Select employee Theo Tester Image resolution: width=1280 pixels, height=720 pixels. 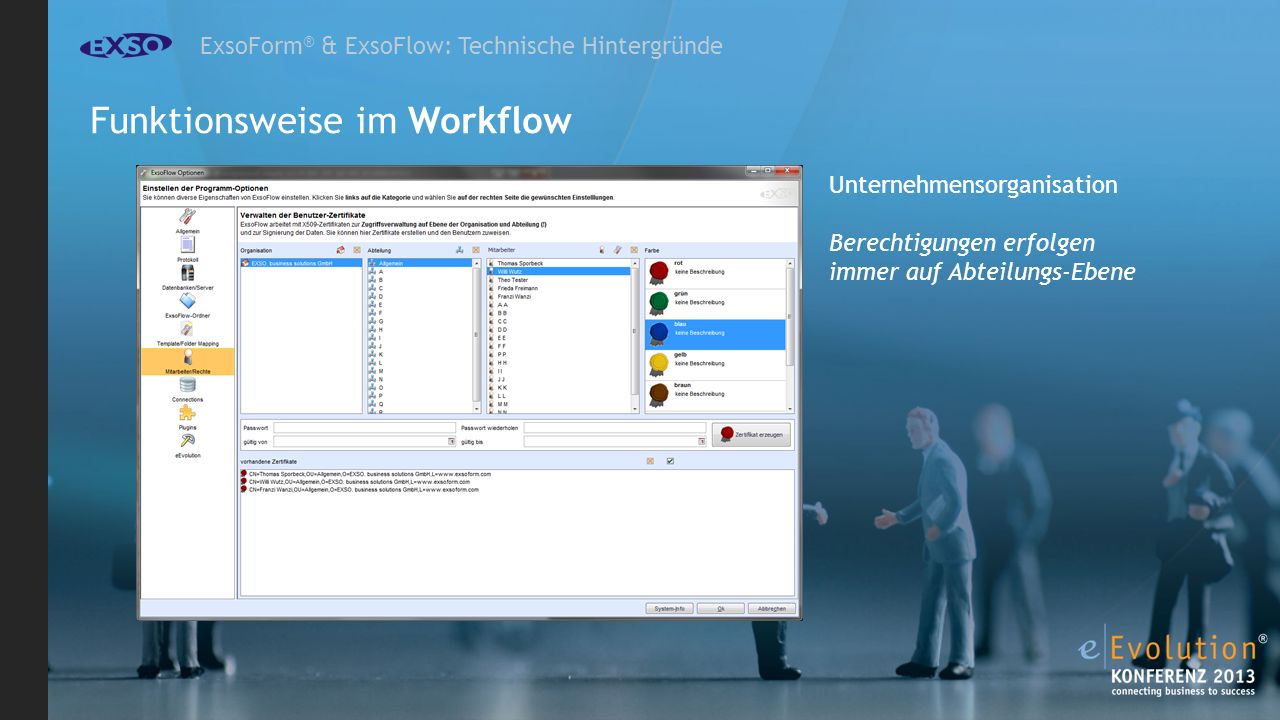pyautogui.click(x=559, y=280)
